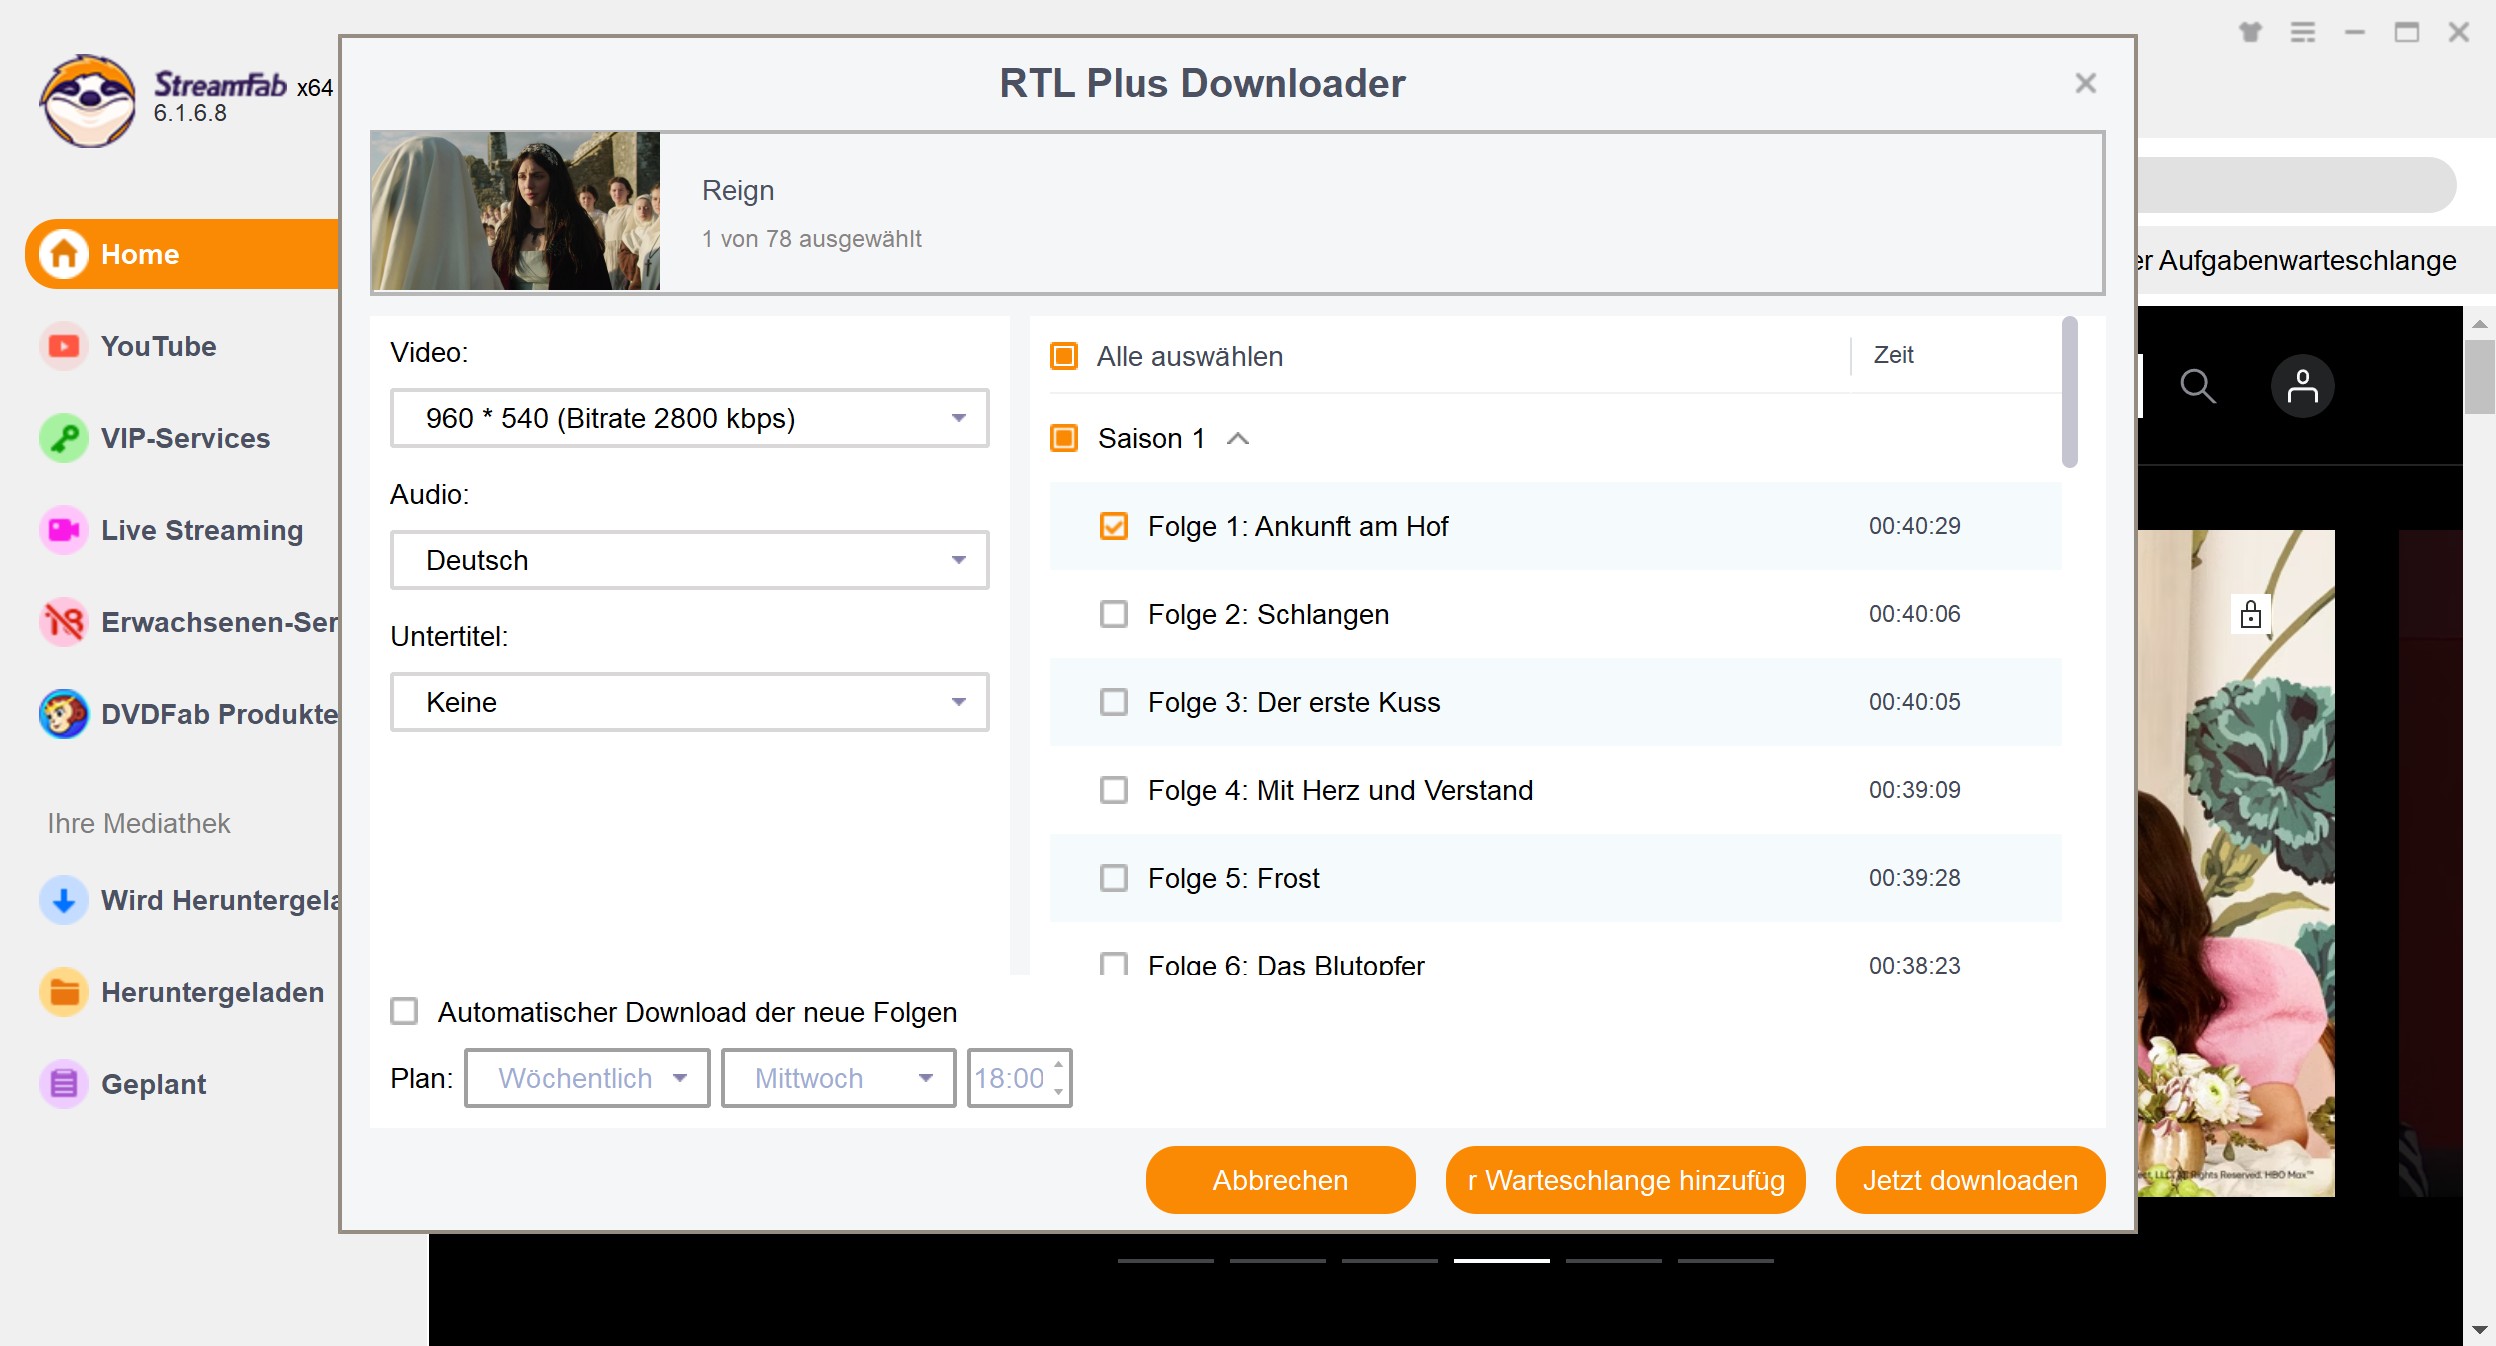Open the Wird Heruntergeladen download icon
The width and height of the screenshot is (2496, 1346).
(x=64, y=900)
